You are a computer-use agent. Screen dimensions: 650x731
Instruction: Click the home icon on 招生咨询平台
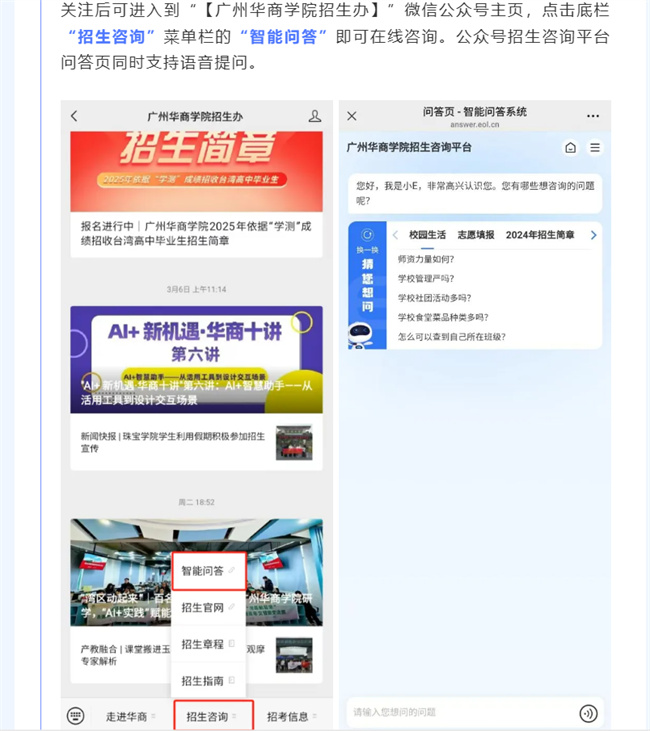[x=570, y=148]
